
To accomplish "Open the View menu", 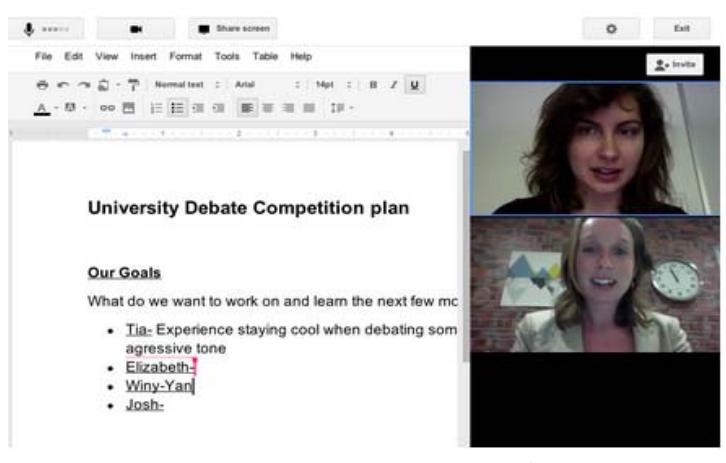I will tap(106, 56).
